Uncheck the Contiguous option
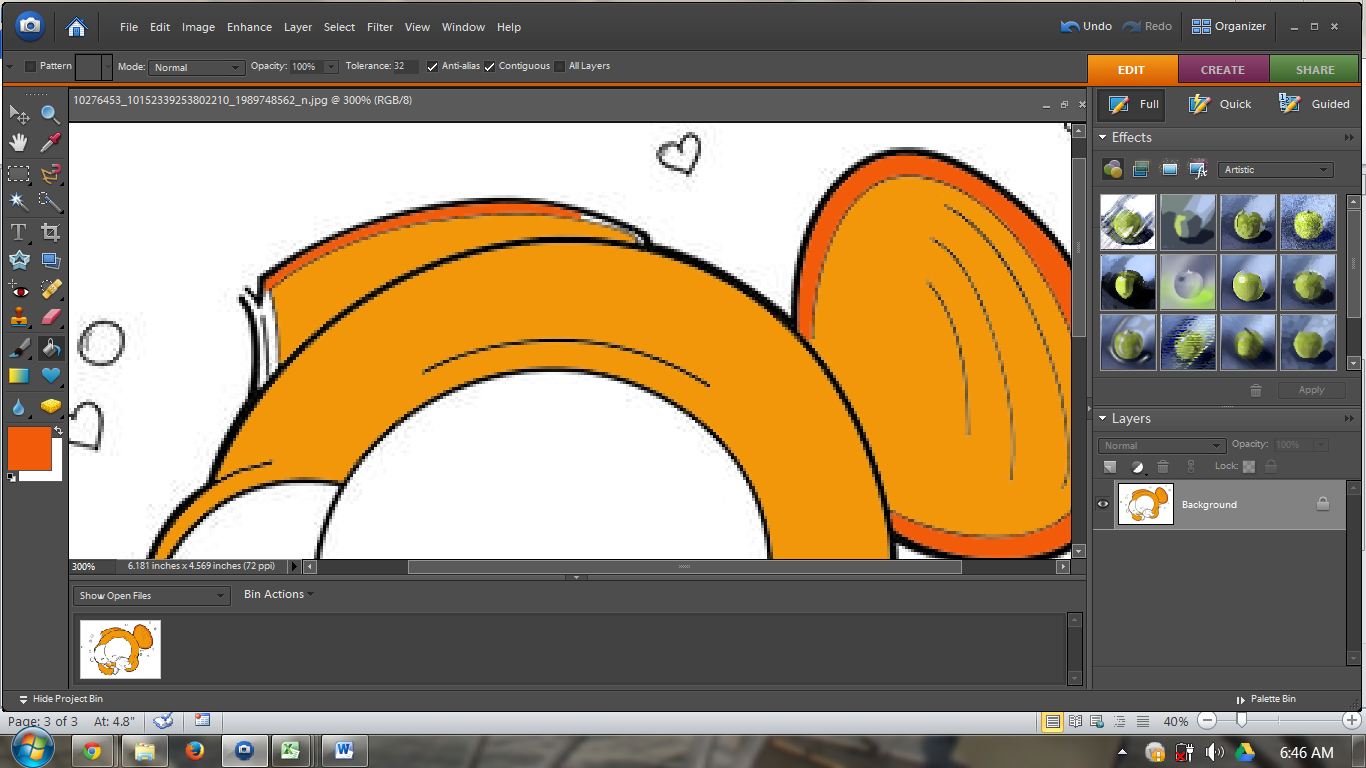The height and width of the screenshot is (768, 1366). click(490, 67)
